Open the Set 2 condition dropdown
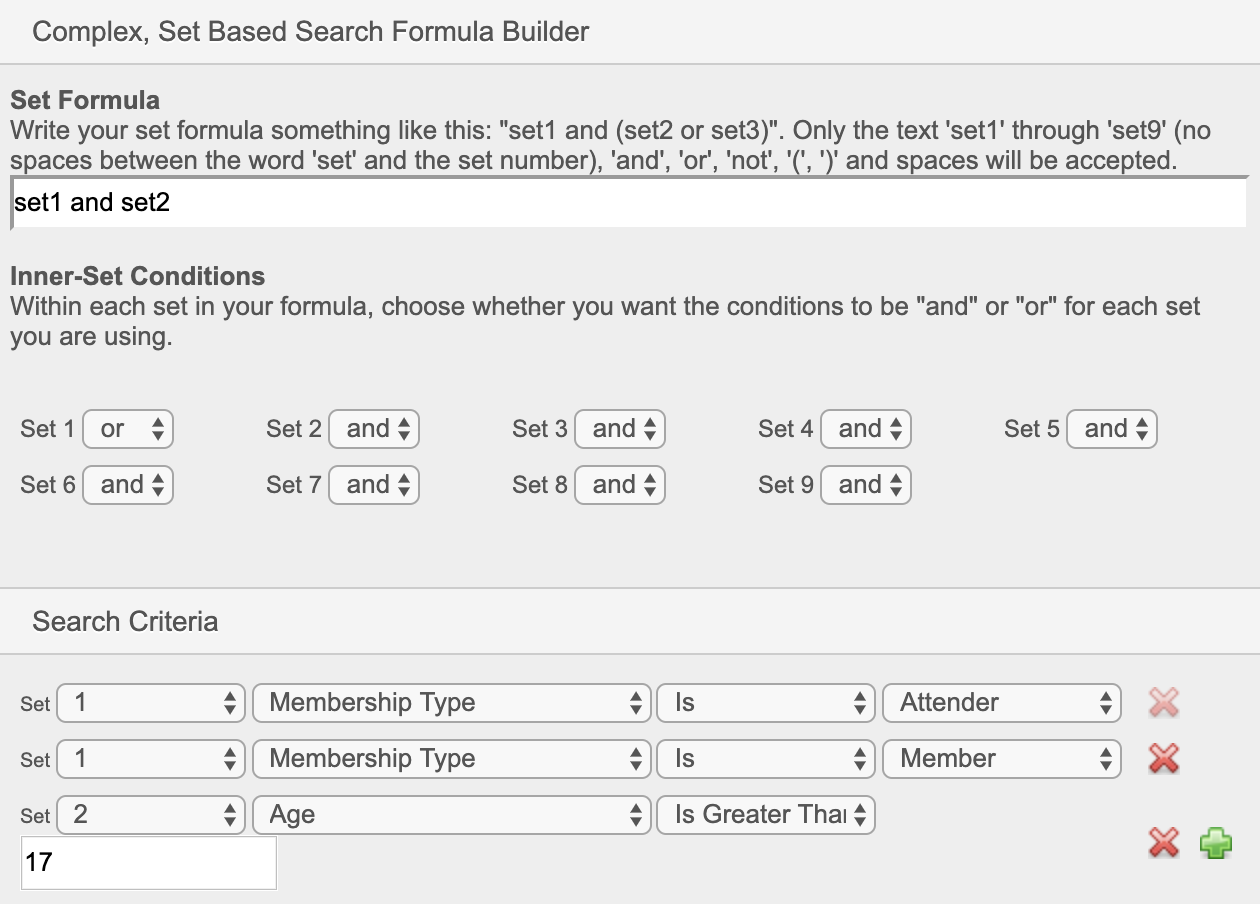The width and height of the screenshot is (1260, 904). point(374,428)
